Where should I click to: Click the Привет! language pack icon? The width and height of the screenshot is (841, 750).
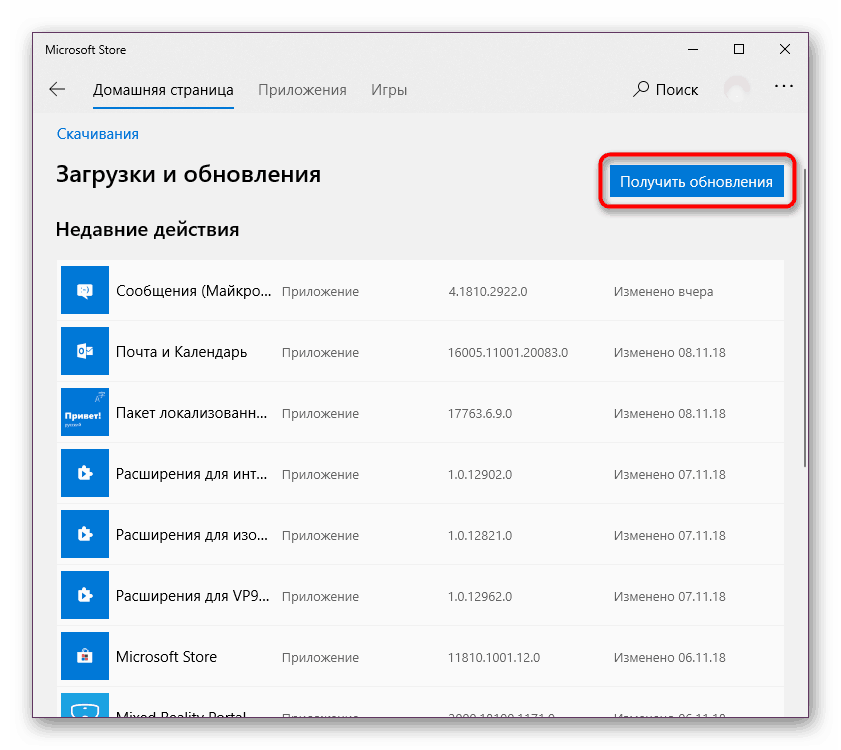click(85, 412)
